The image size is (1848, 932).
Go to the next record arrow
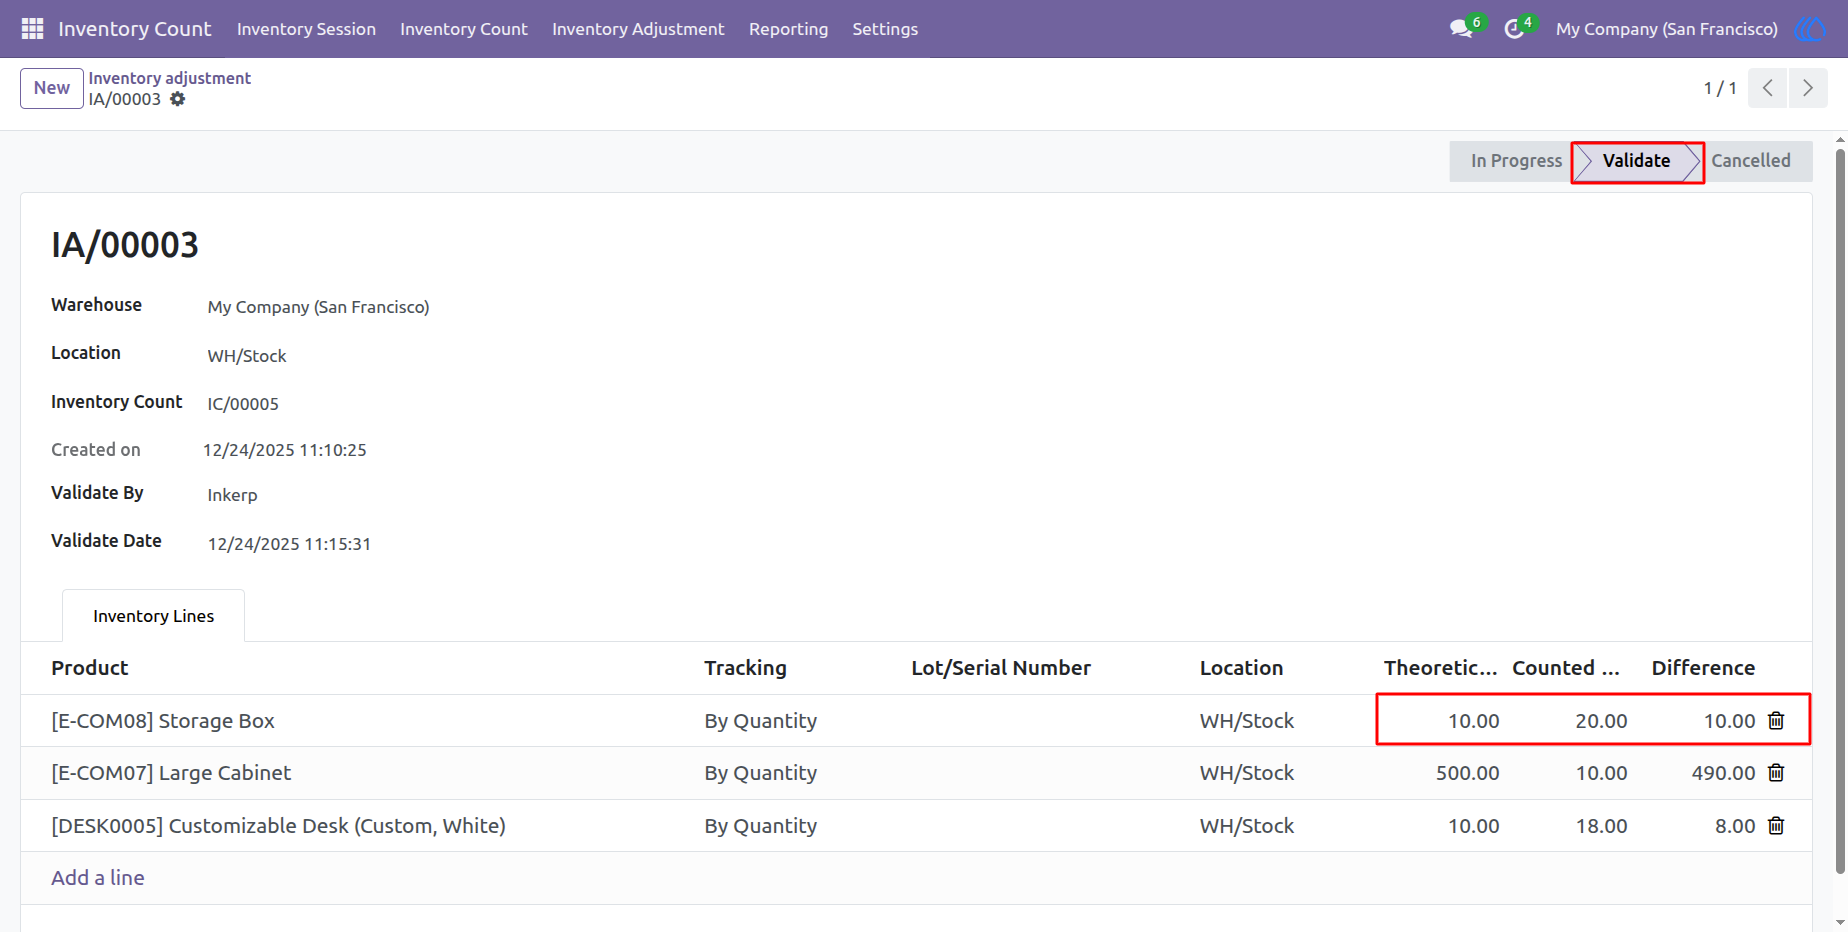1808,88
